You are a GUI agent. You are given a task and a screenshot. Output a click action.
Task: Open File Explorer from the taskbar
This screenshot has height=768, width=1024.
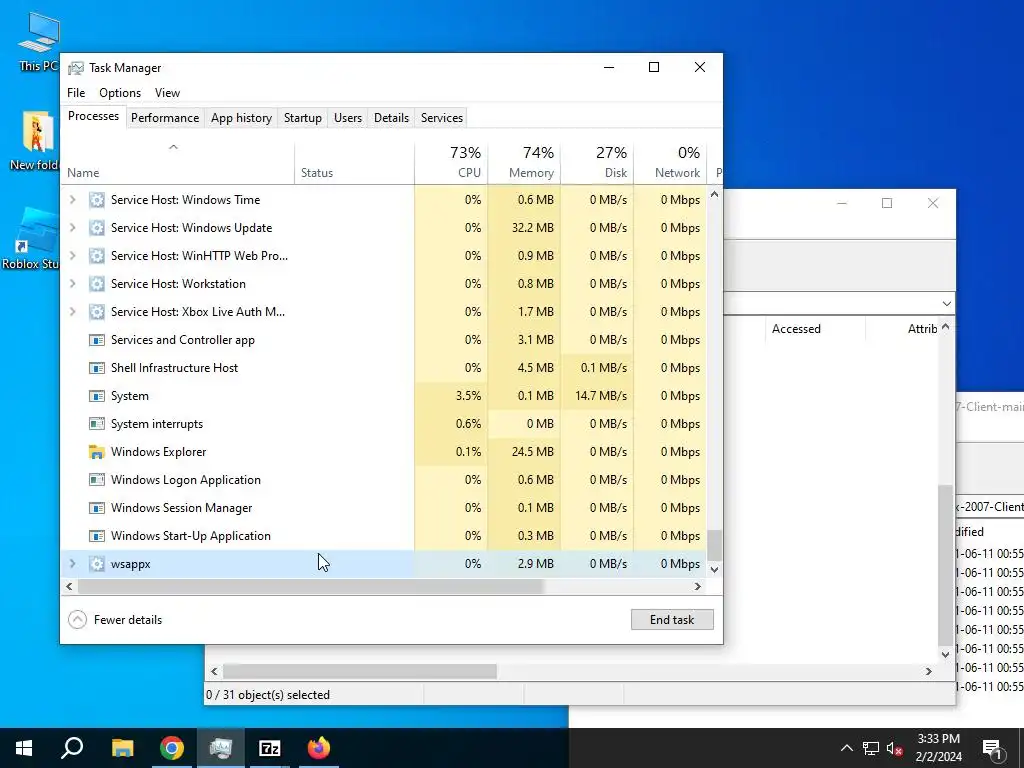[122, 748]
